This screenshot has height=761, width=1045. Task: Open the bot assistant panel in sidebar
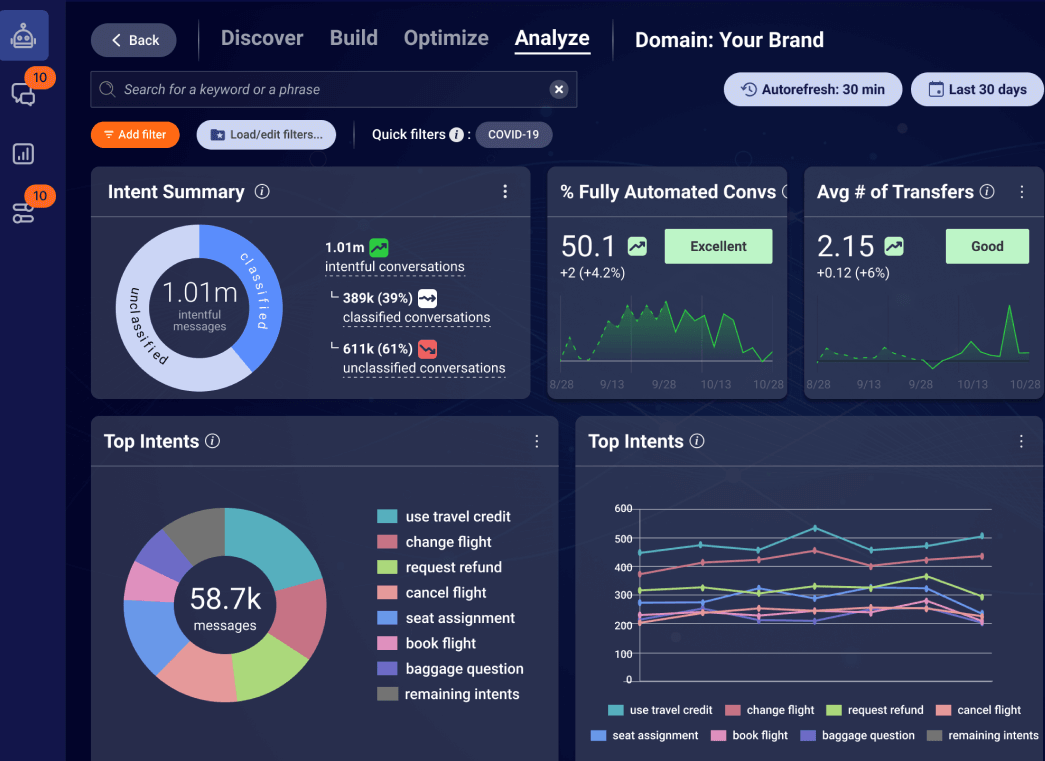pos(24,34)
